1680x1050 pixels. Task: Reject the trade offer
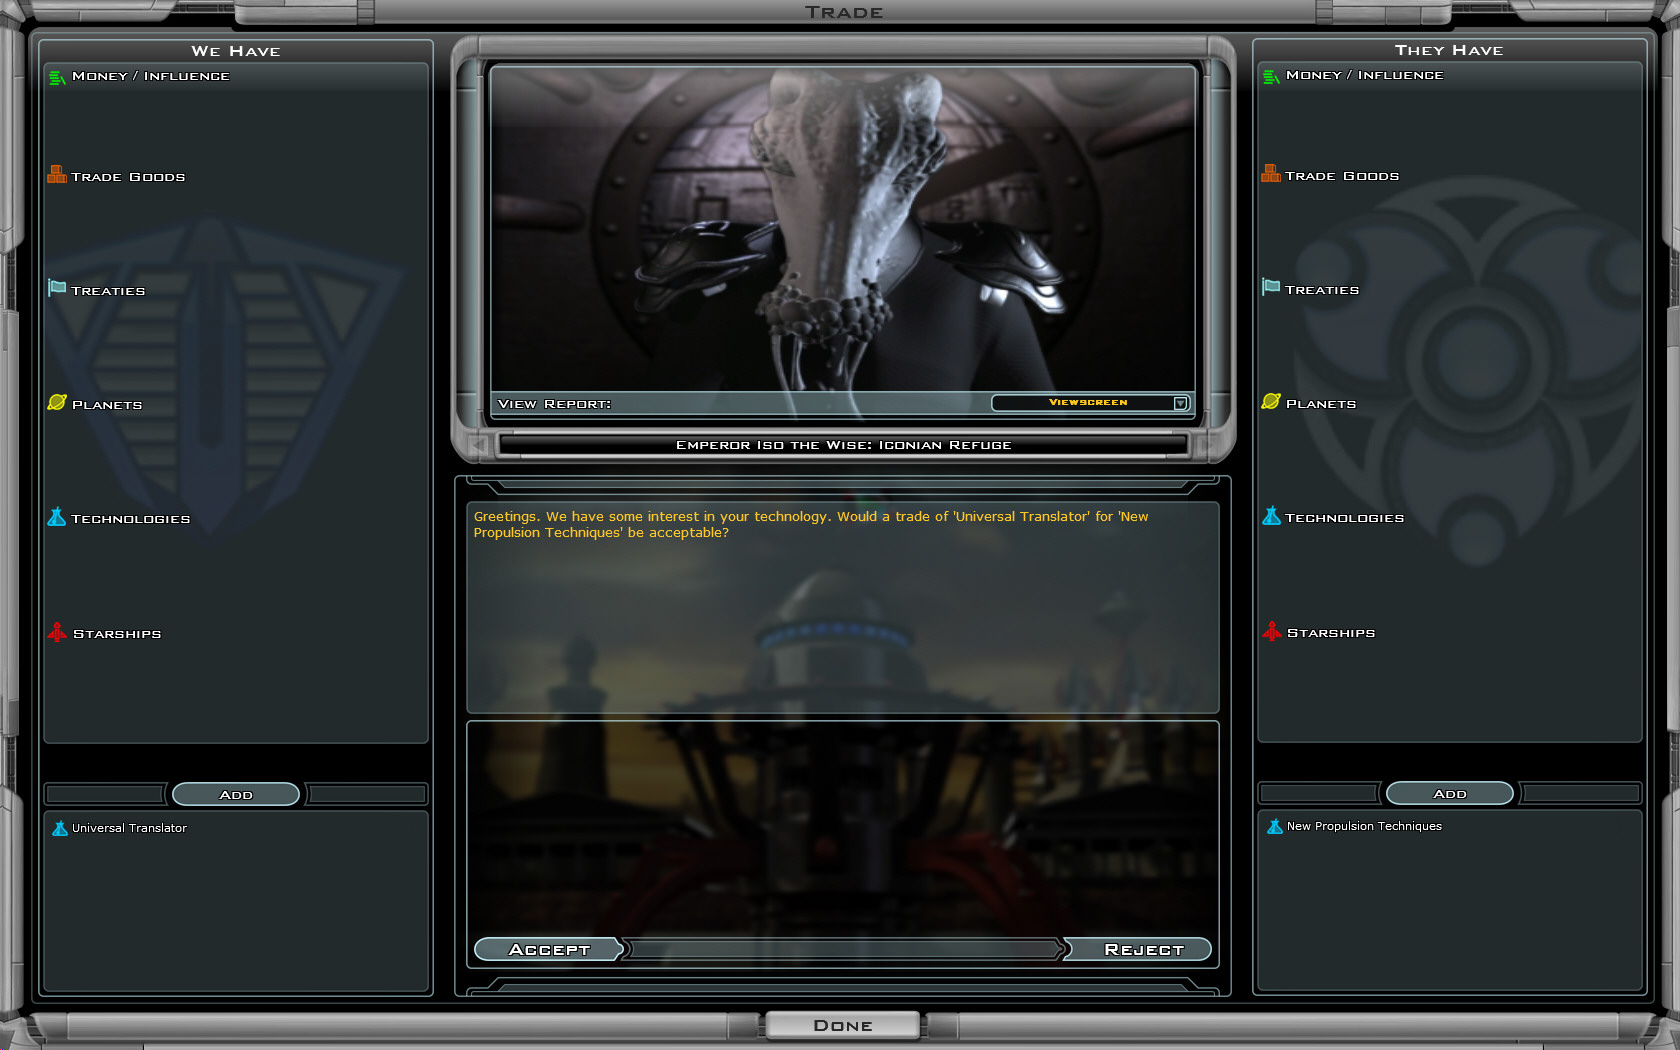1143,949
